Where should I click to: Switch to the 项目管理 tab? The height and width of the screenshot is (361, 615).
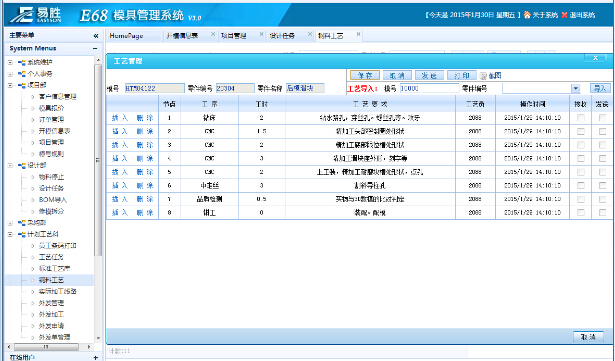[x=234, y=36]
